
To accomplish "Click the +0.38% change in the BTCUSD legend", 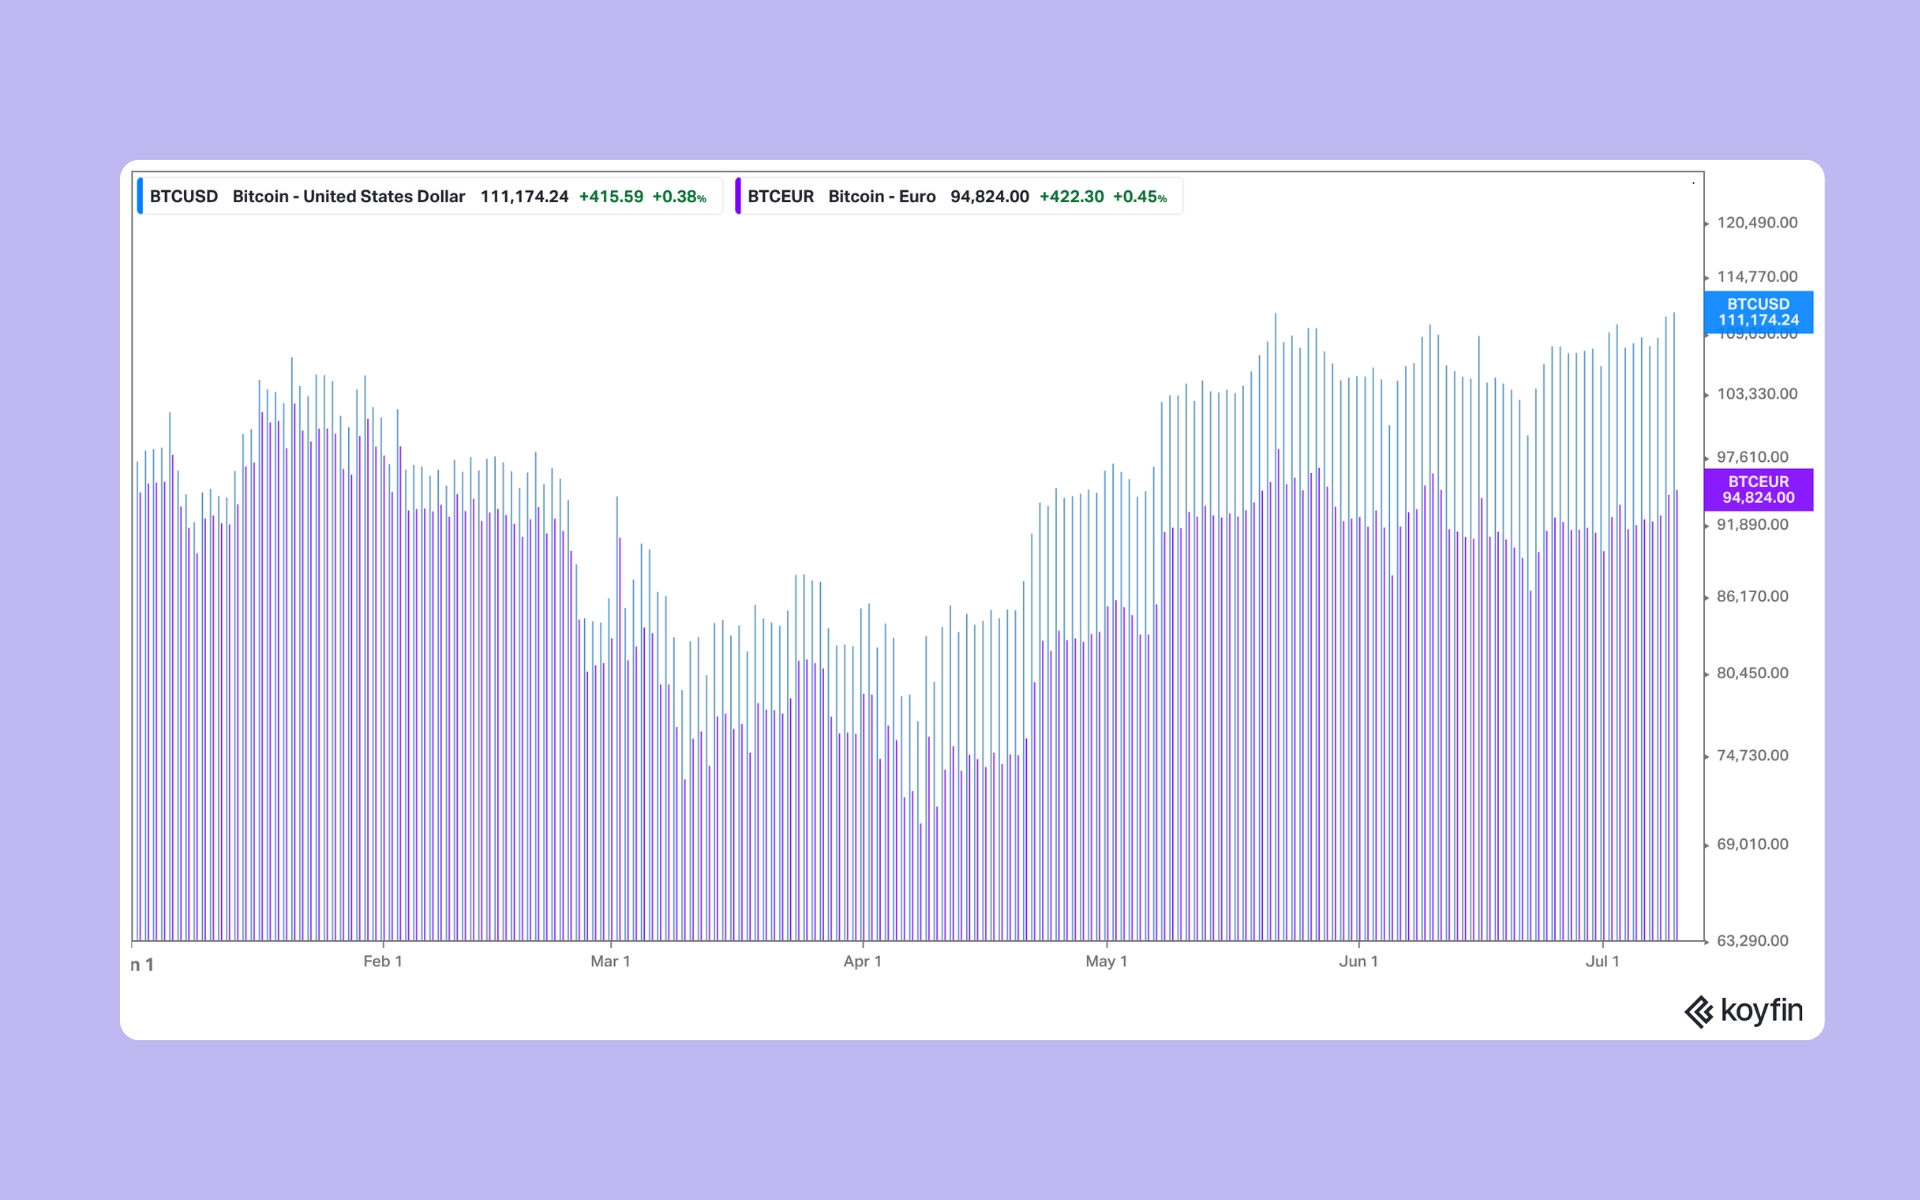I will point(679,196).
